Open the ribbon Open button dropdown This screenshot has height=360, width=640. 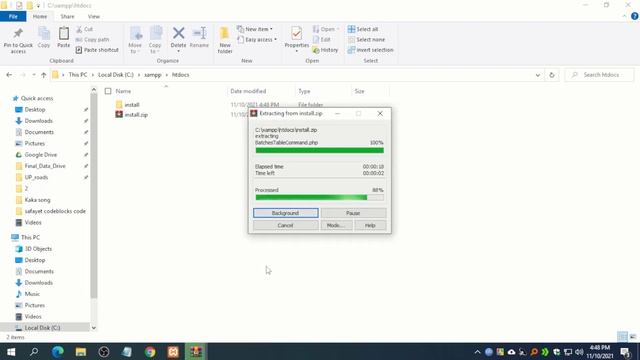[x=325, y=29]
